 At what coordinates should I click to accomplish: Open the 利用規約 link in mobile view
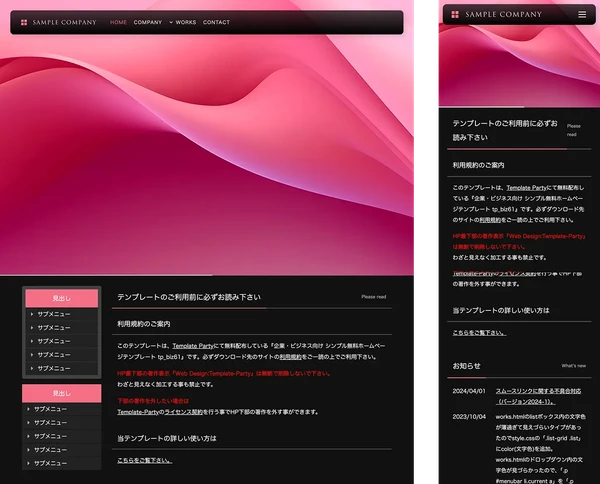490,220
